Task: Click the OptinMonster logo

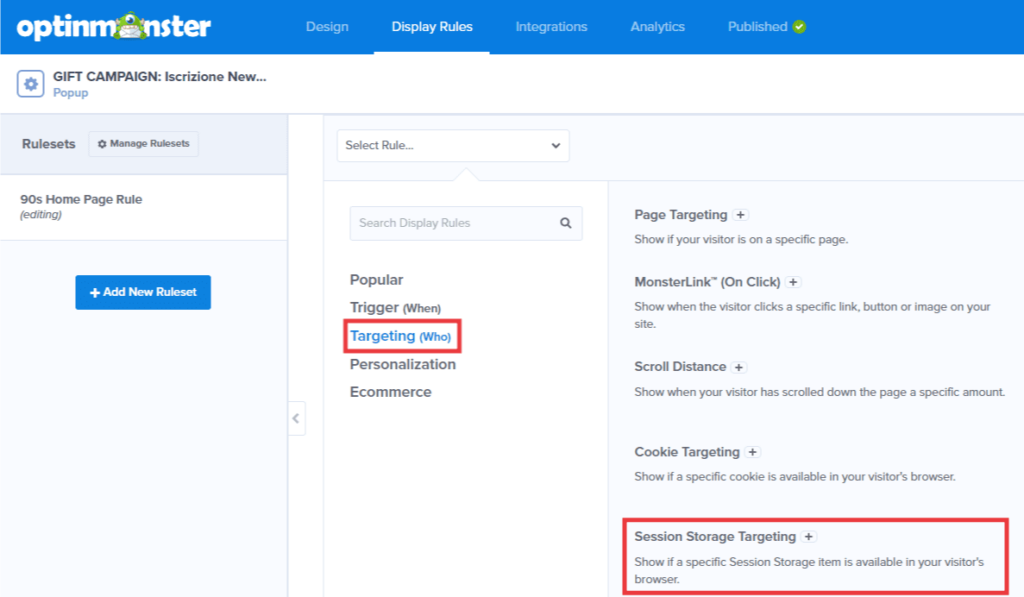Action: [110, 27]
